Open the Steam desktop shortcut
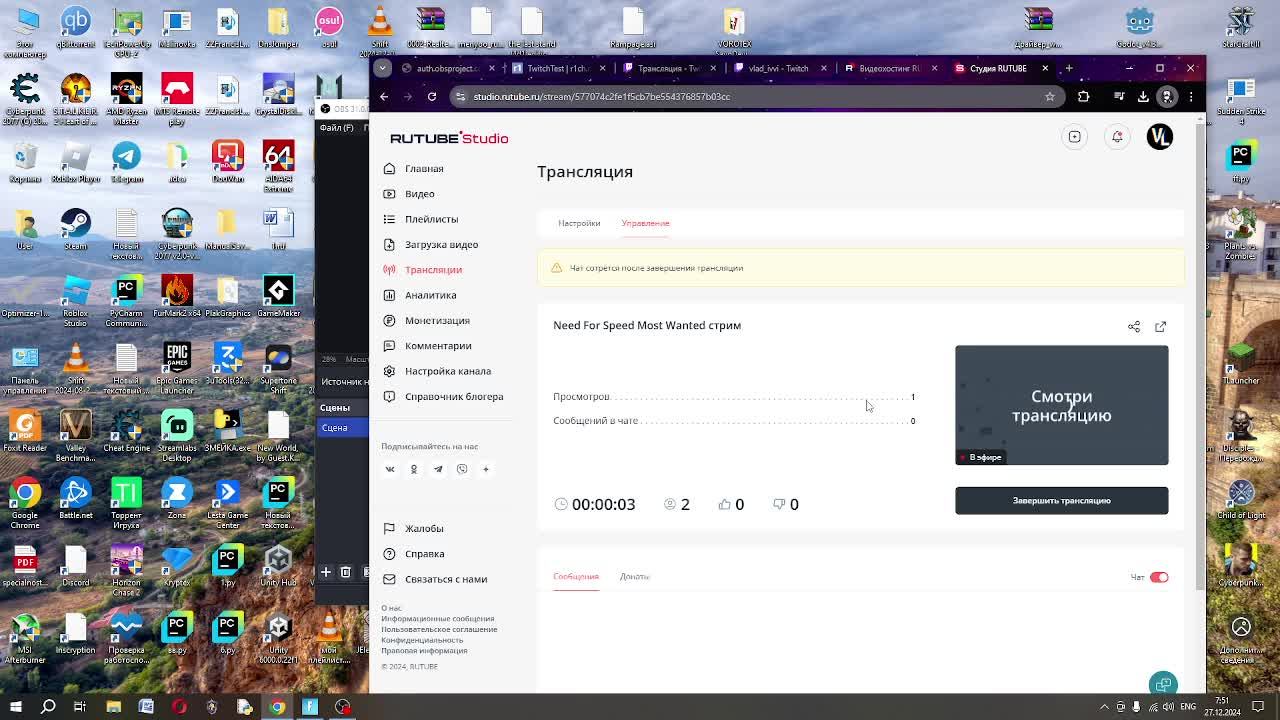Screen dimensions: 1280x720 coord(75,228)
